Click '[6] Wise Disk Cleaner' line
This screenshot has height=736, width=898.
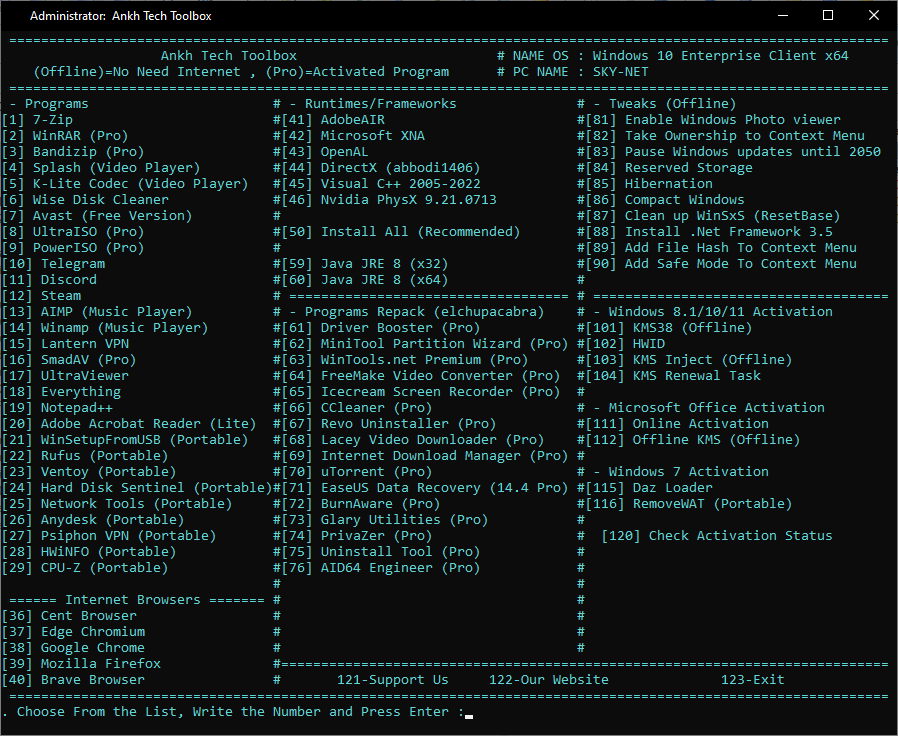tap(85, 200)
